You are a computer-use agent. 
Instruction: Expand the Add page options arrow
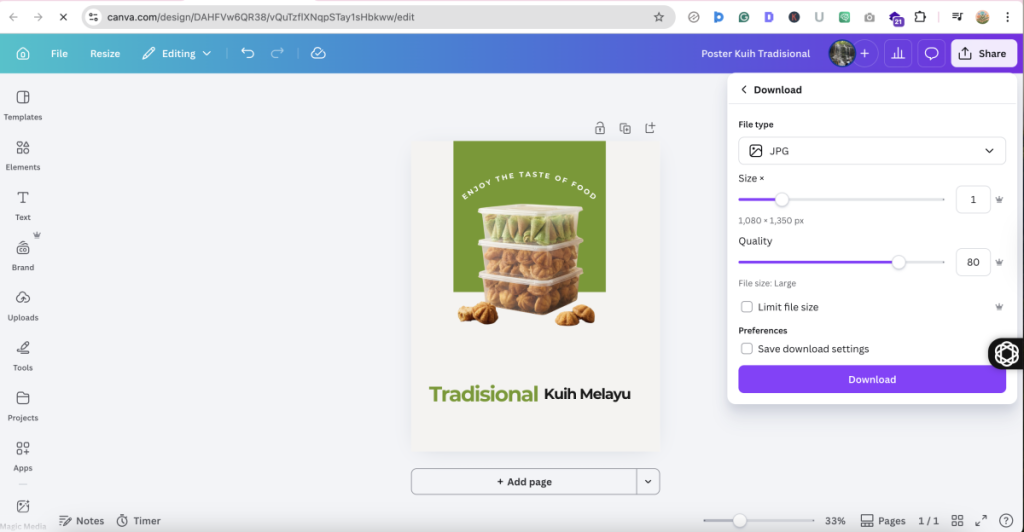click(x=648, y=482)
